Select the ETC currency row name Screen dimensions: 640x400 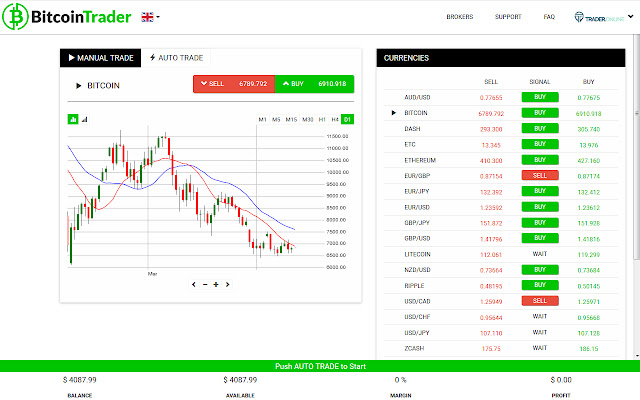click(410, 144)
